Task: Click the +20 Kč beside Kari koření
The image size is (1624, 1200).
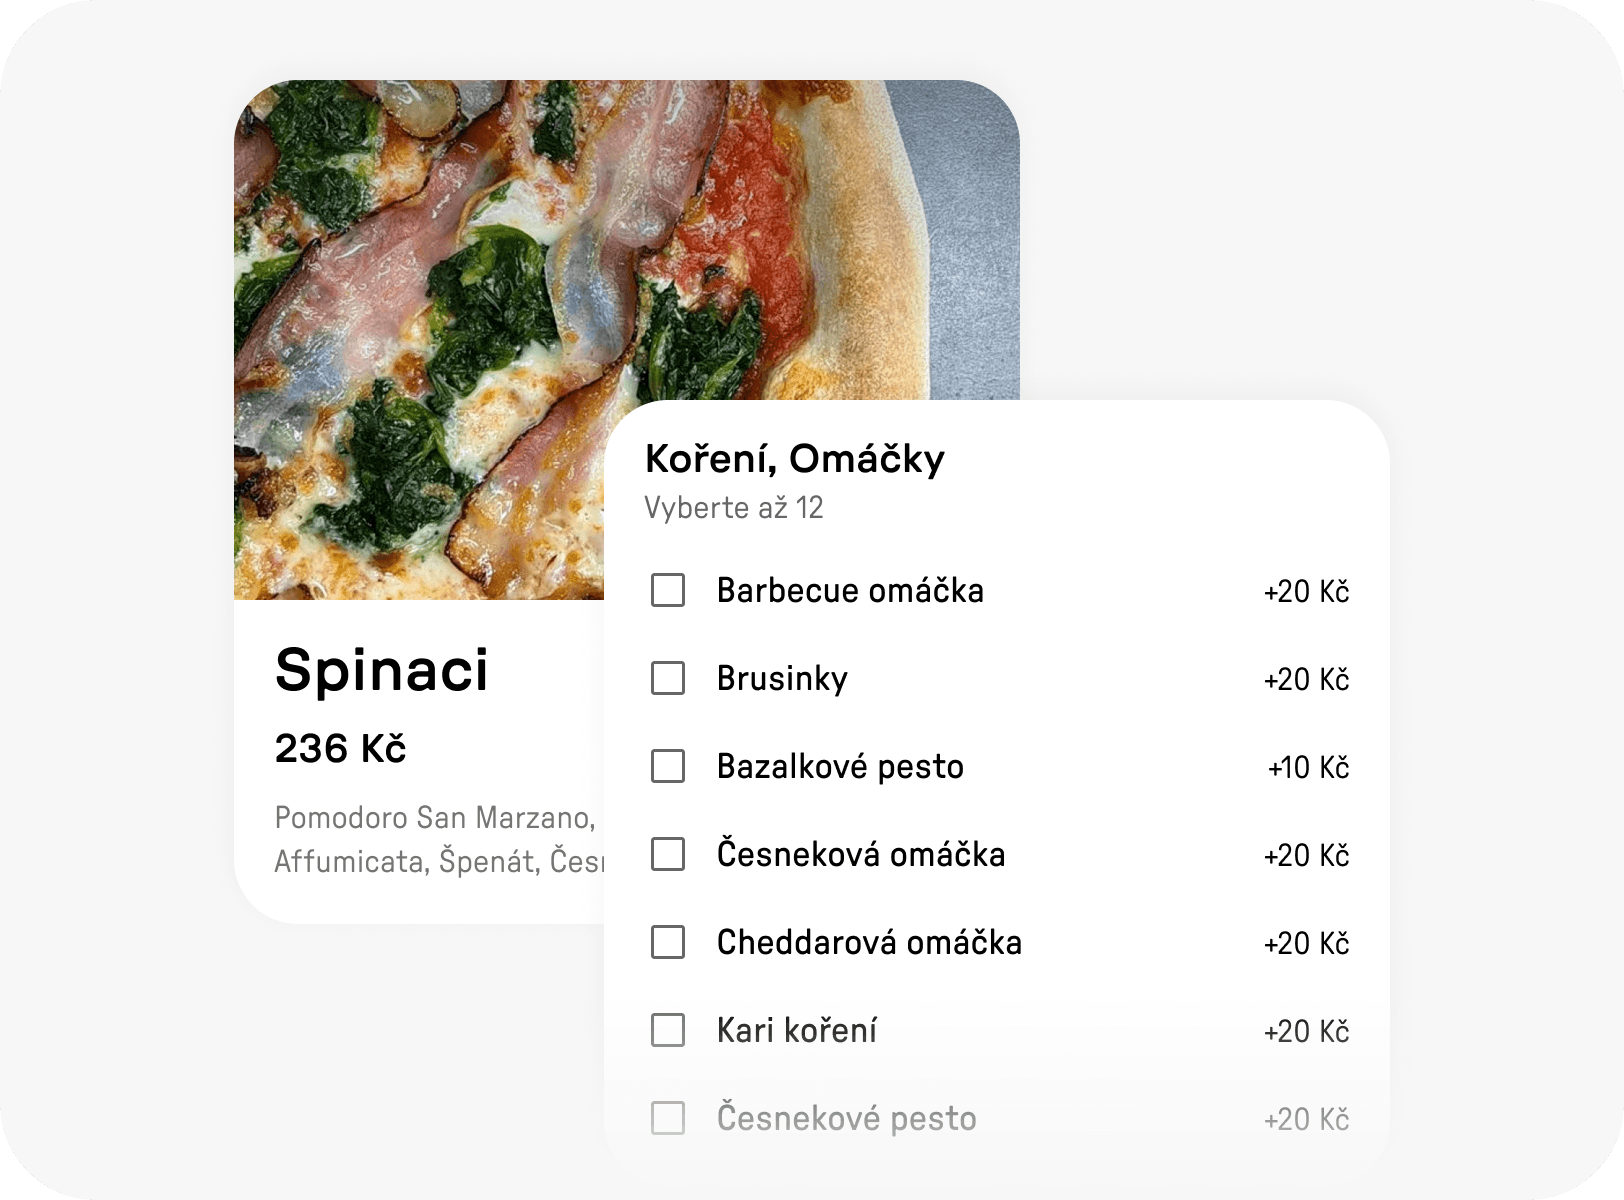Action: click(x=1307, y=1029)
